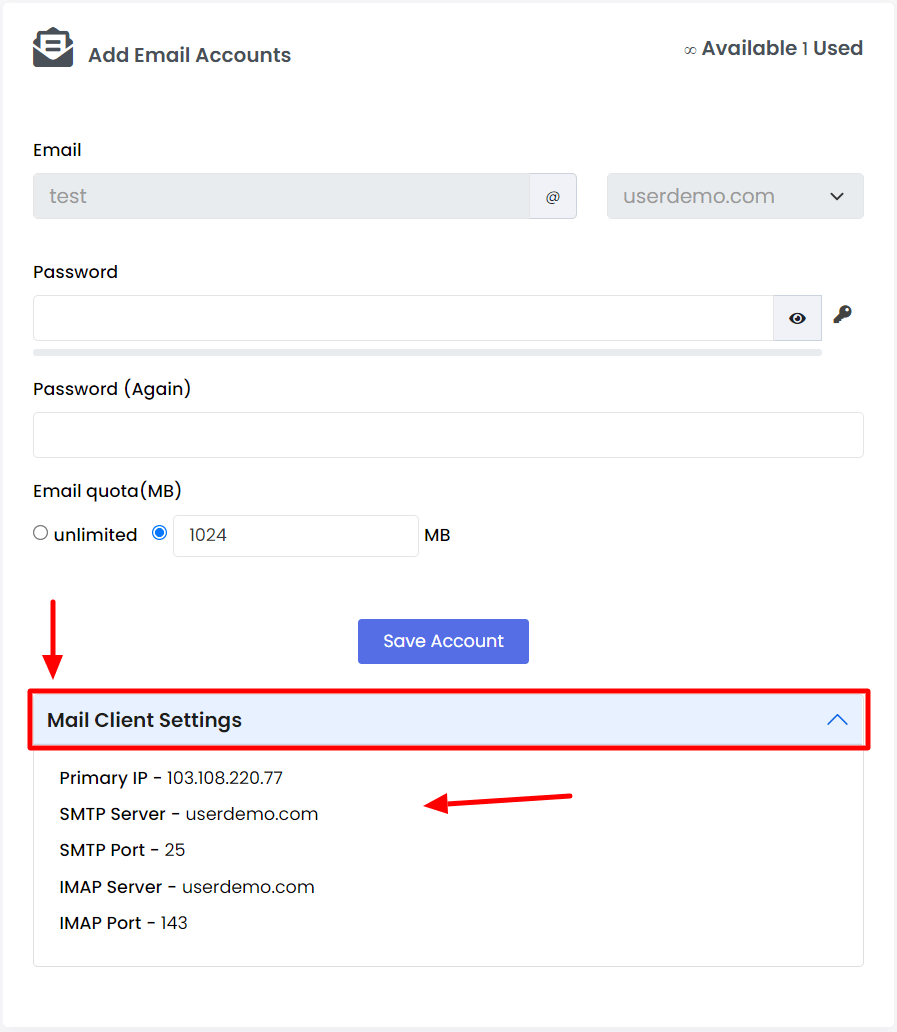
Task: Focus the Password input field
Action: click(x=403, y=319)
